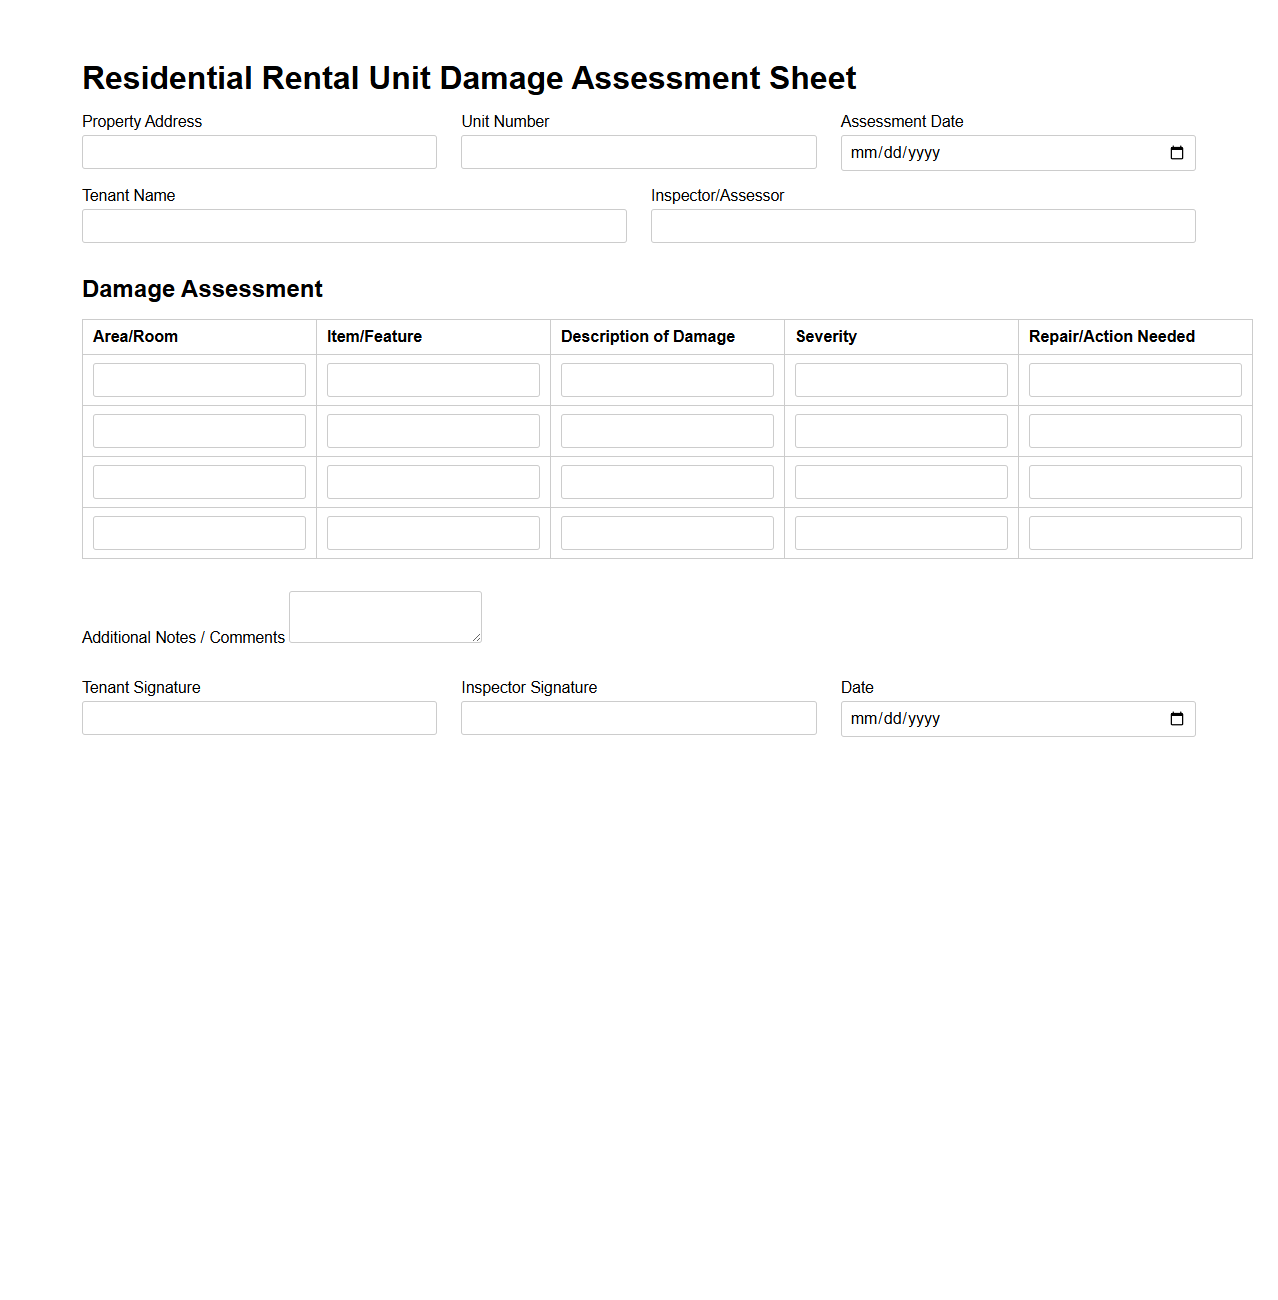Click the first Severity input box
The image size is (1278, 1300).
pos(900,379)
